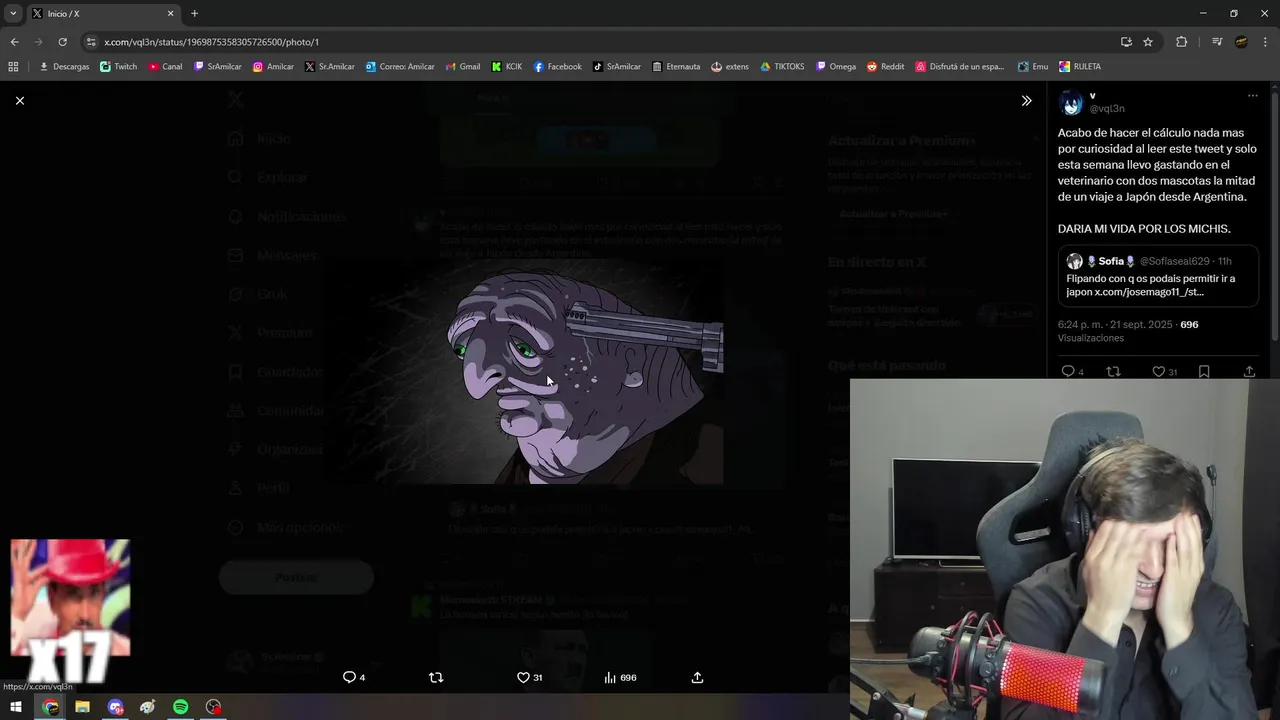Open Twitch bookmark
Viewport: 1280px width, 720px height.
coord(118,66)
